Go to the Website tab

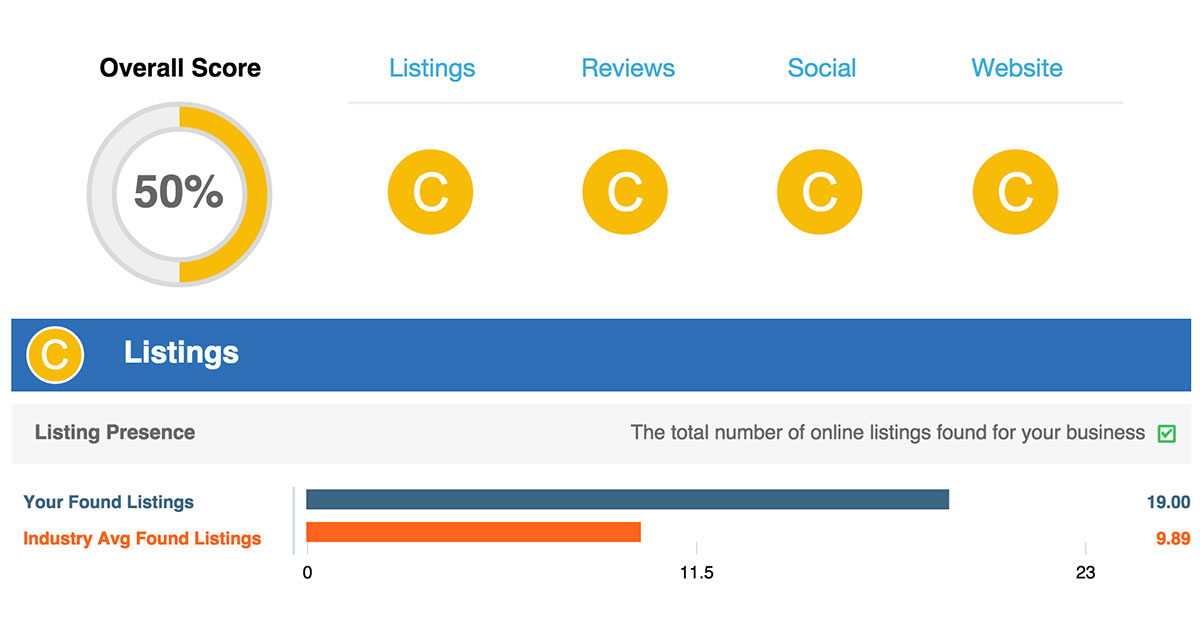click(1016, 68)
